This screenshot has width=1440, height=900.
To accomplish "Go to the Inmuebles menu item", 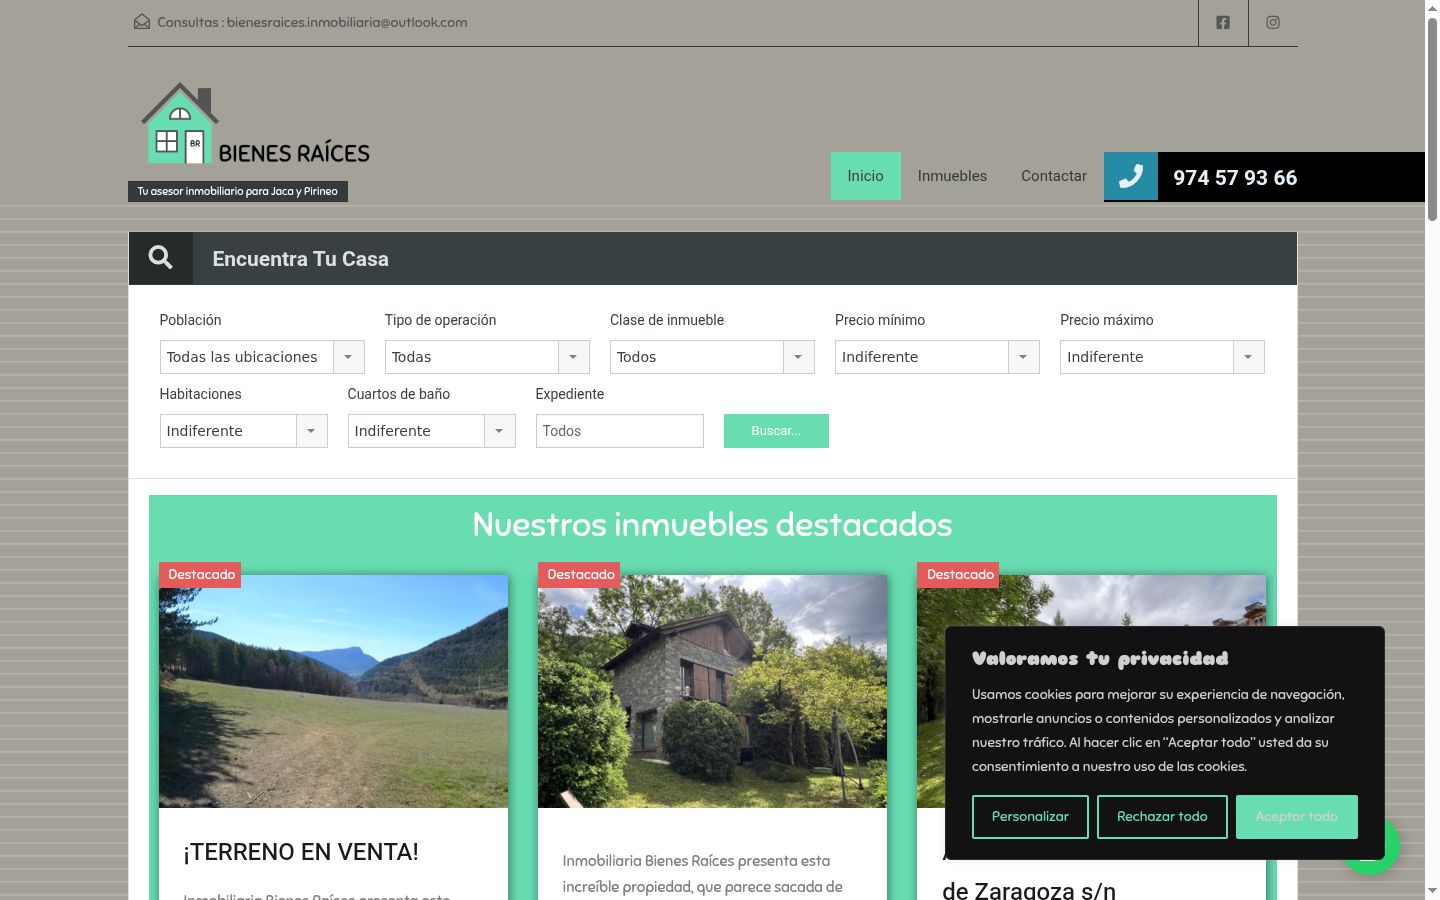I will [952, 176].
